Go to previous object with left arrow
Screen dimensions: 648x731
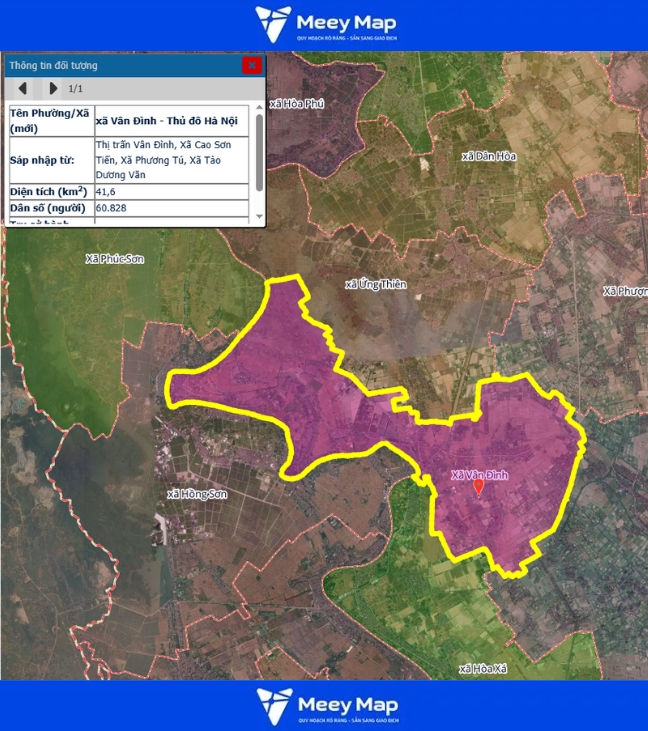coord(23,89)
